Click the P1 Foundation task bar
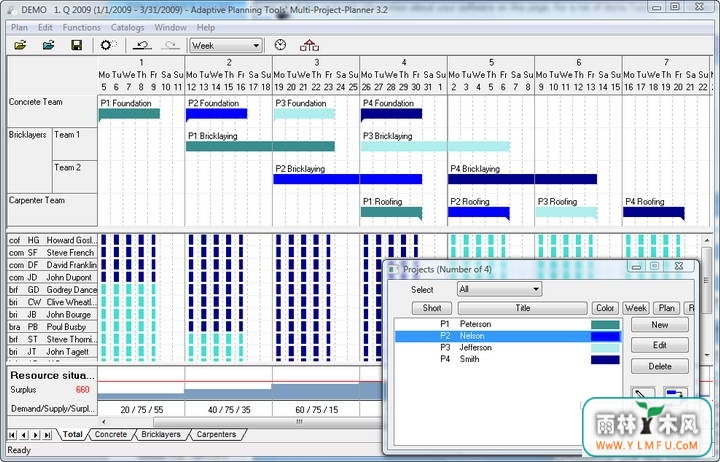Screen dimensions: 720x462 point(129,113)
